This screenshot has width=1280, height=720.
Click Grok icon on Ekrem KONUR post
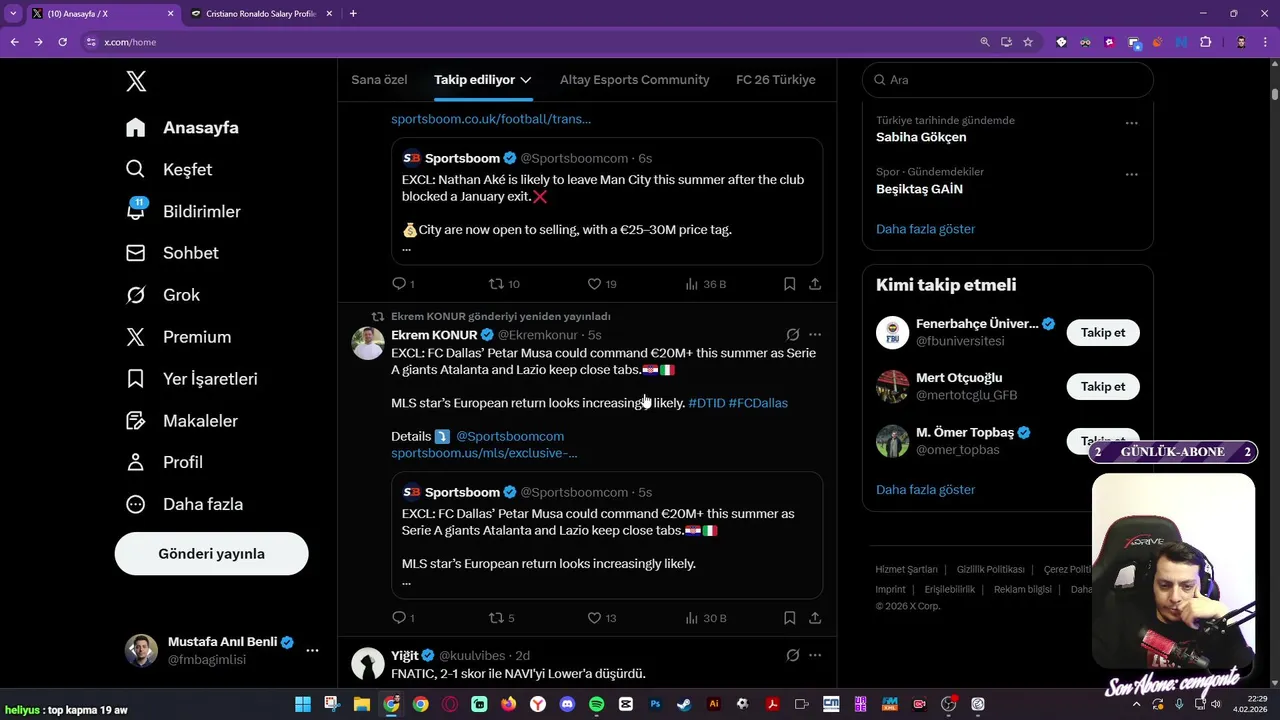pos(792,335)
